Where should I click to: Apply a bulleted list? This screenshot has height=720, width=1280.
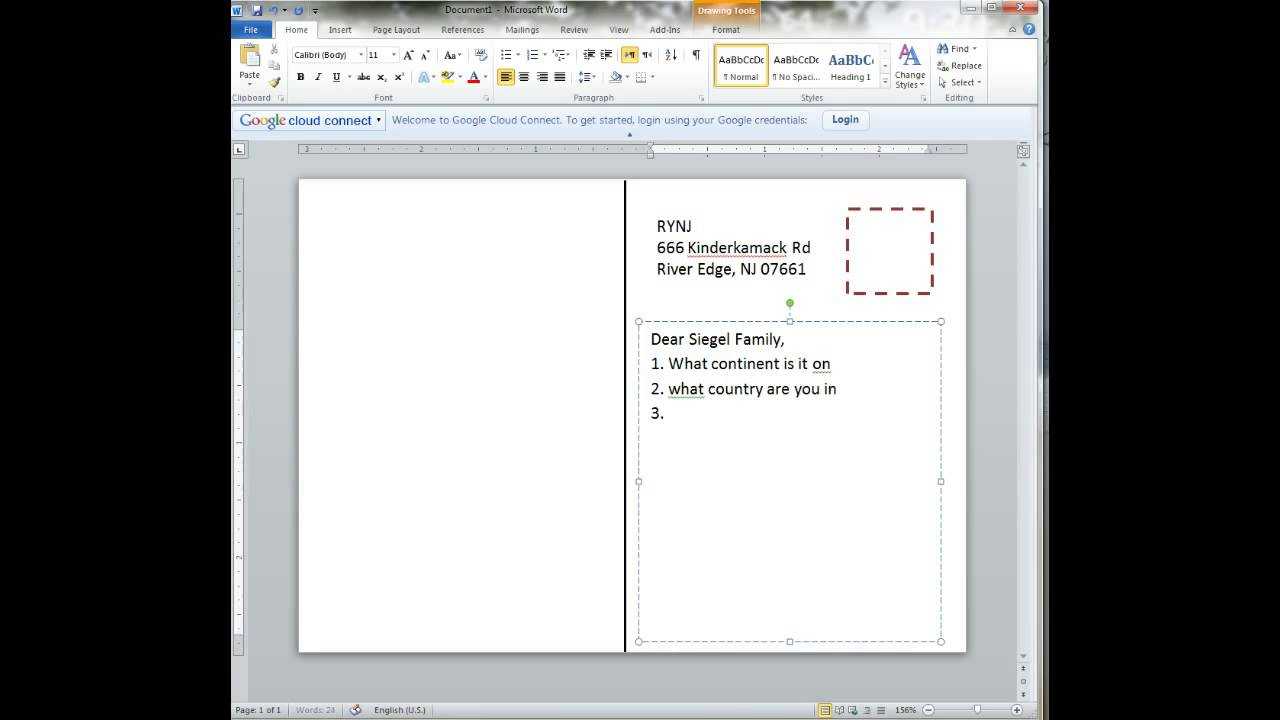pyautogui.click(x=506, y=55)
